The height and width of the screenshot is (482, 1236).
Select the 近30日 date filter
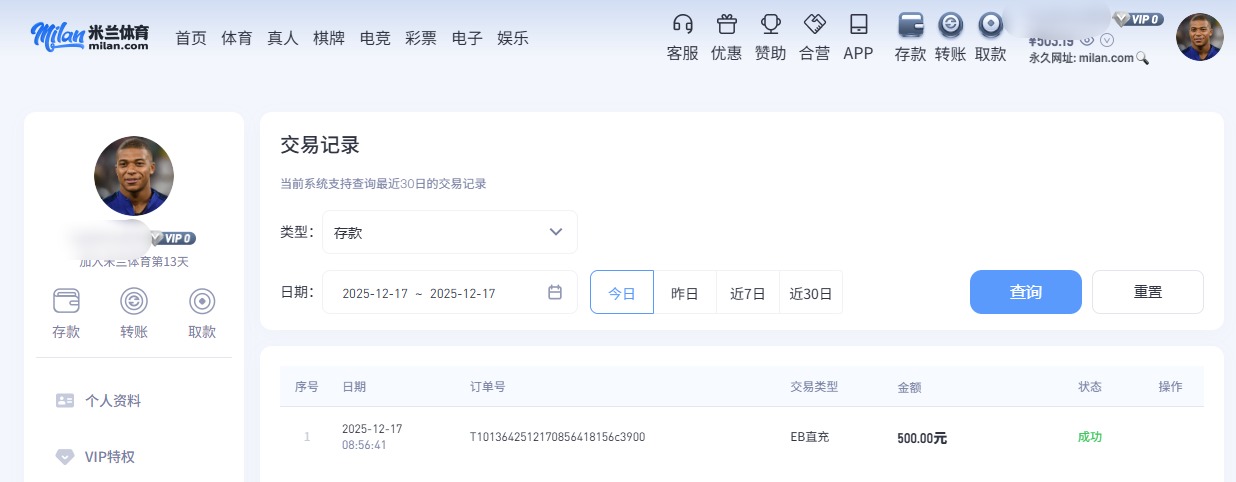click(x=811, y=292)
